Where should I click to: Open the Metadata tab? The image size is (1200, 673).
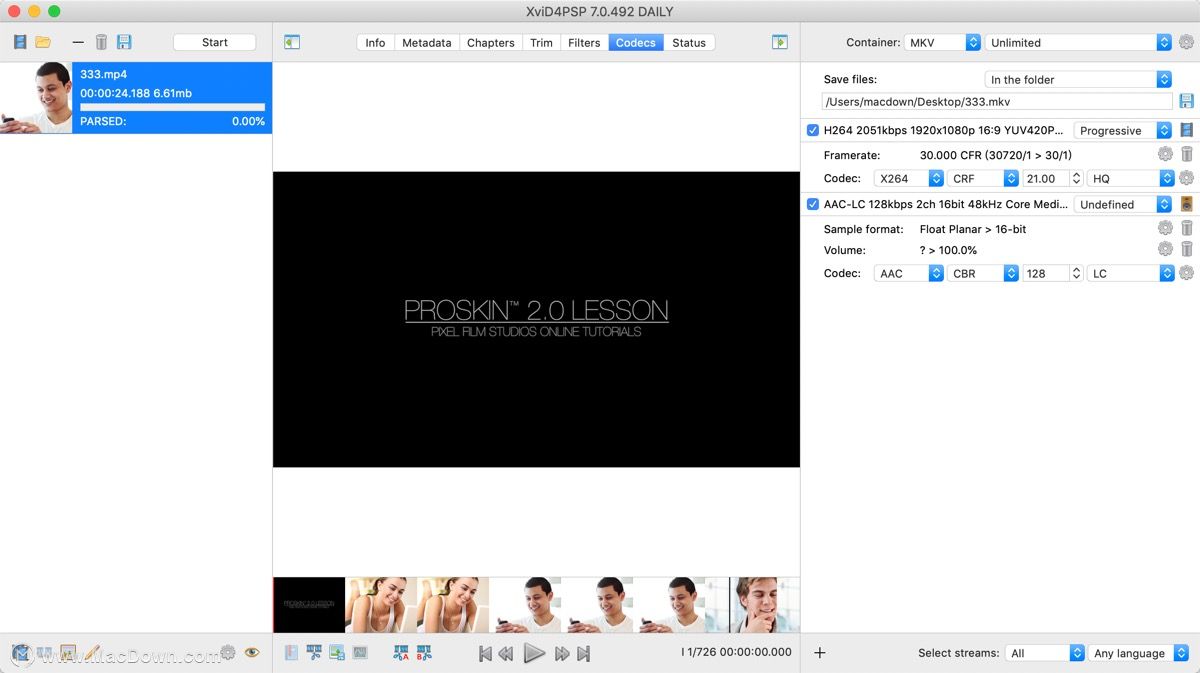[426, 42]
